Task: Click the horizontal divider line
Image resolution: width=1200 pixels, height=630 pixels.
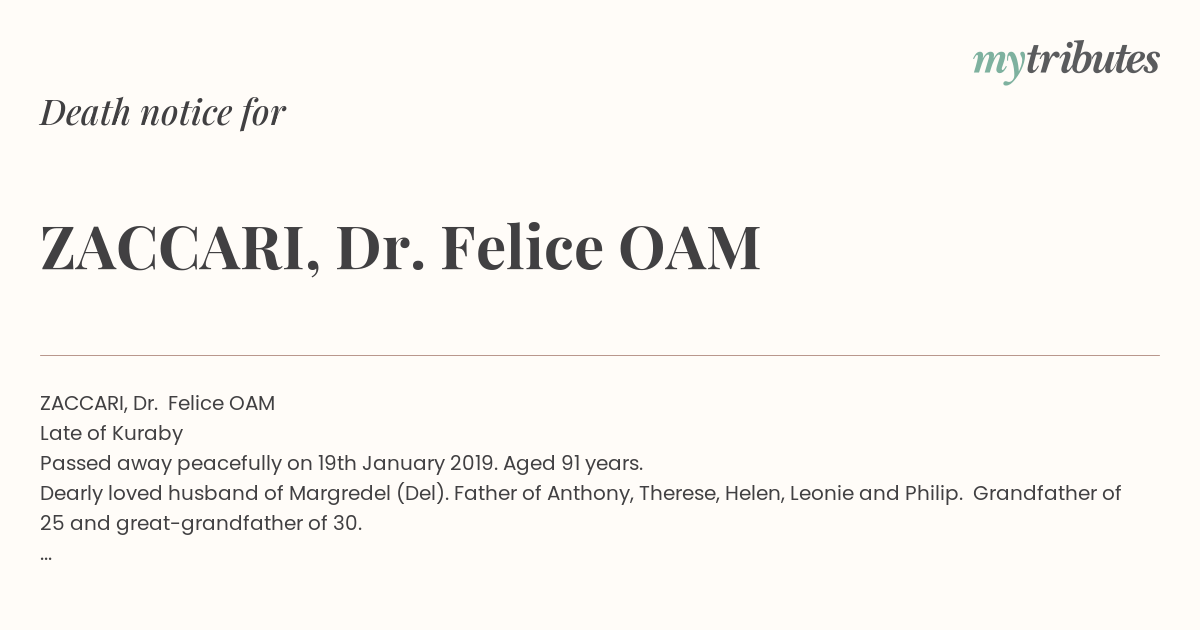Action: coord(600,355)
